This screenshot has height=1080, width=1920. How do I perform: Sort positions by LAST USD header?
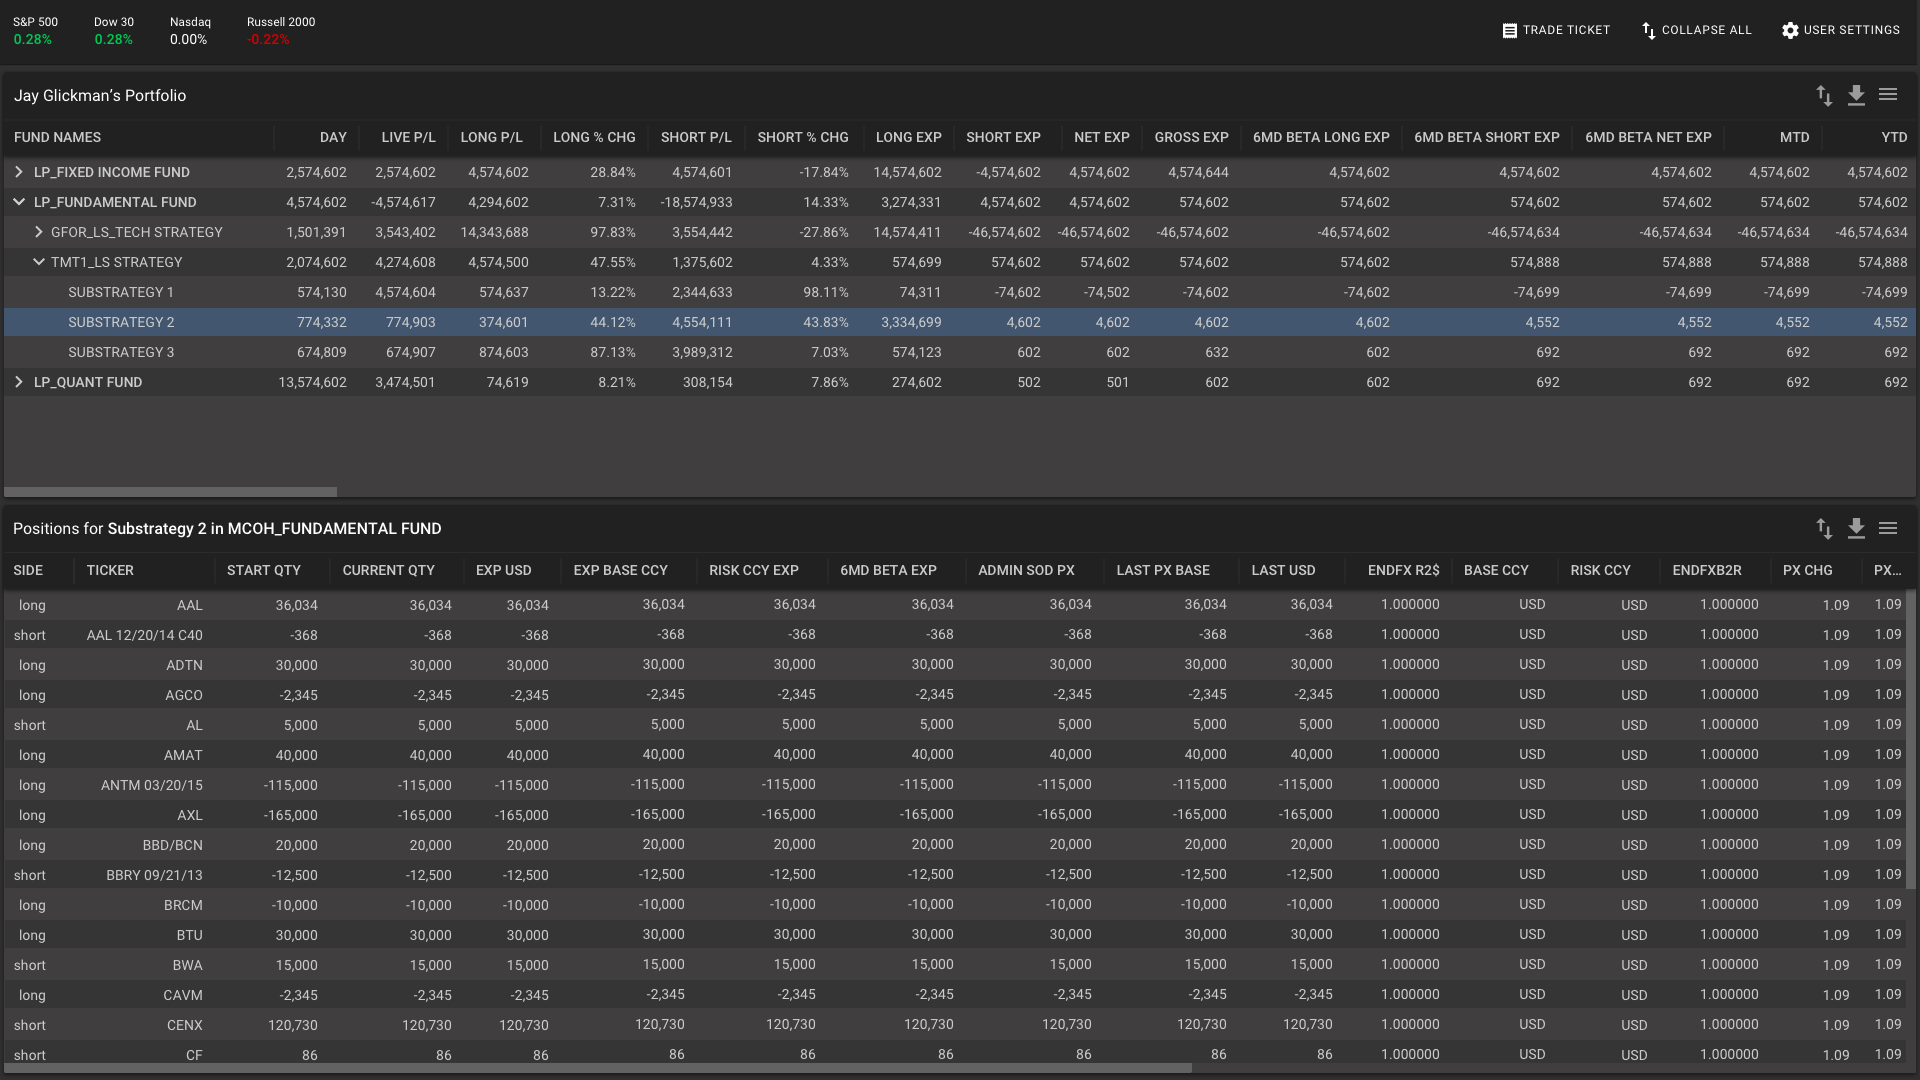[1283, 570]
